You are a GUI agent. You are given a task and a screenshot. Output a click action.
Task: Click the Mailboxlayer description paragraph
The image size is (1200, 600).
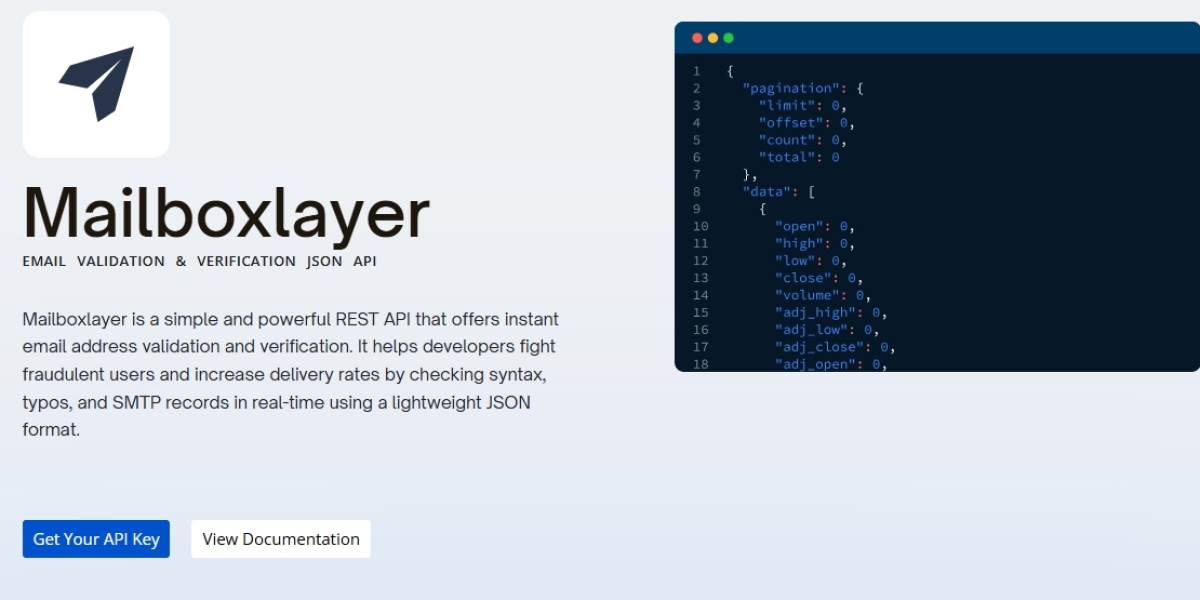(x=291, y=375)
